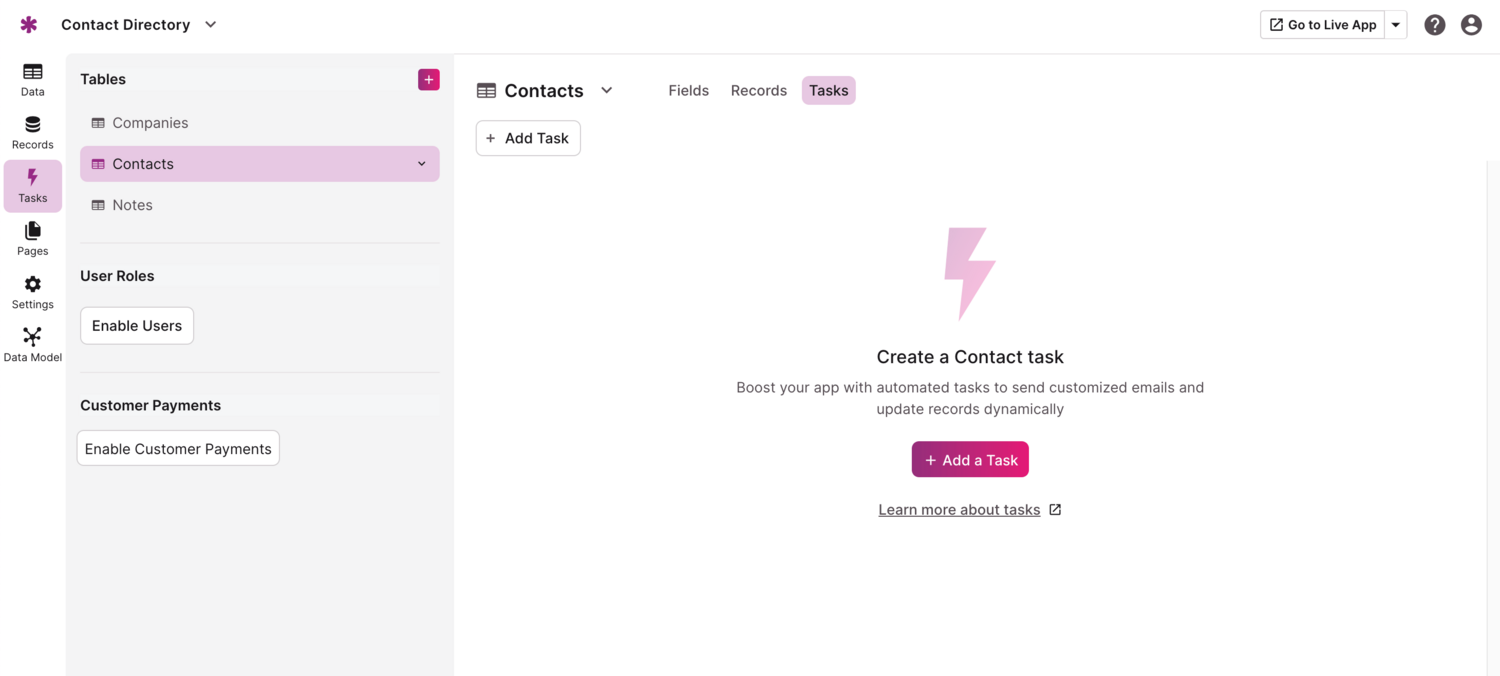Viewport: 1500px width, 676px height.
Task: Switch to the Records tab
Action: pos(759,91)
